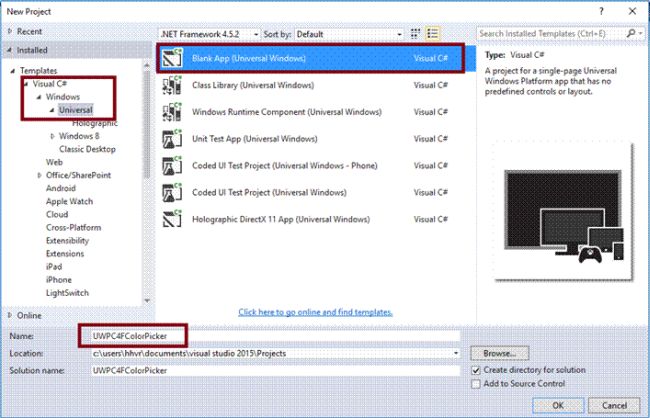Image resolution: width=650 pixels, height=418 pixels.
Task: Switch to medium icons list view
Action: point(432,34)
